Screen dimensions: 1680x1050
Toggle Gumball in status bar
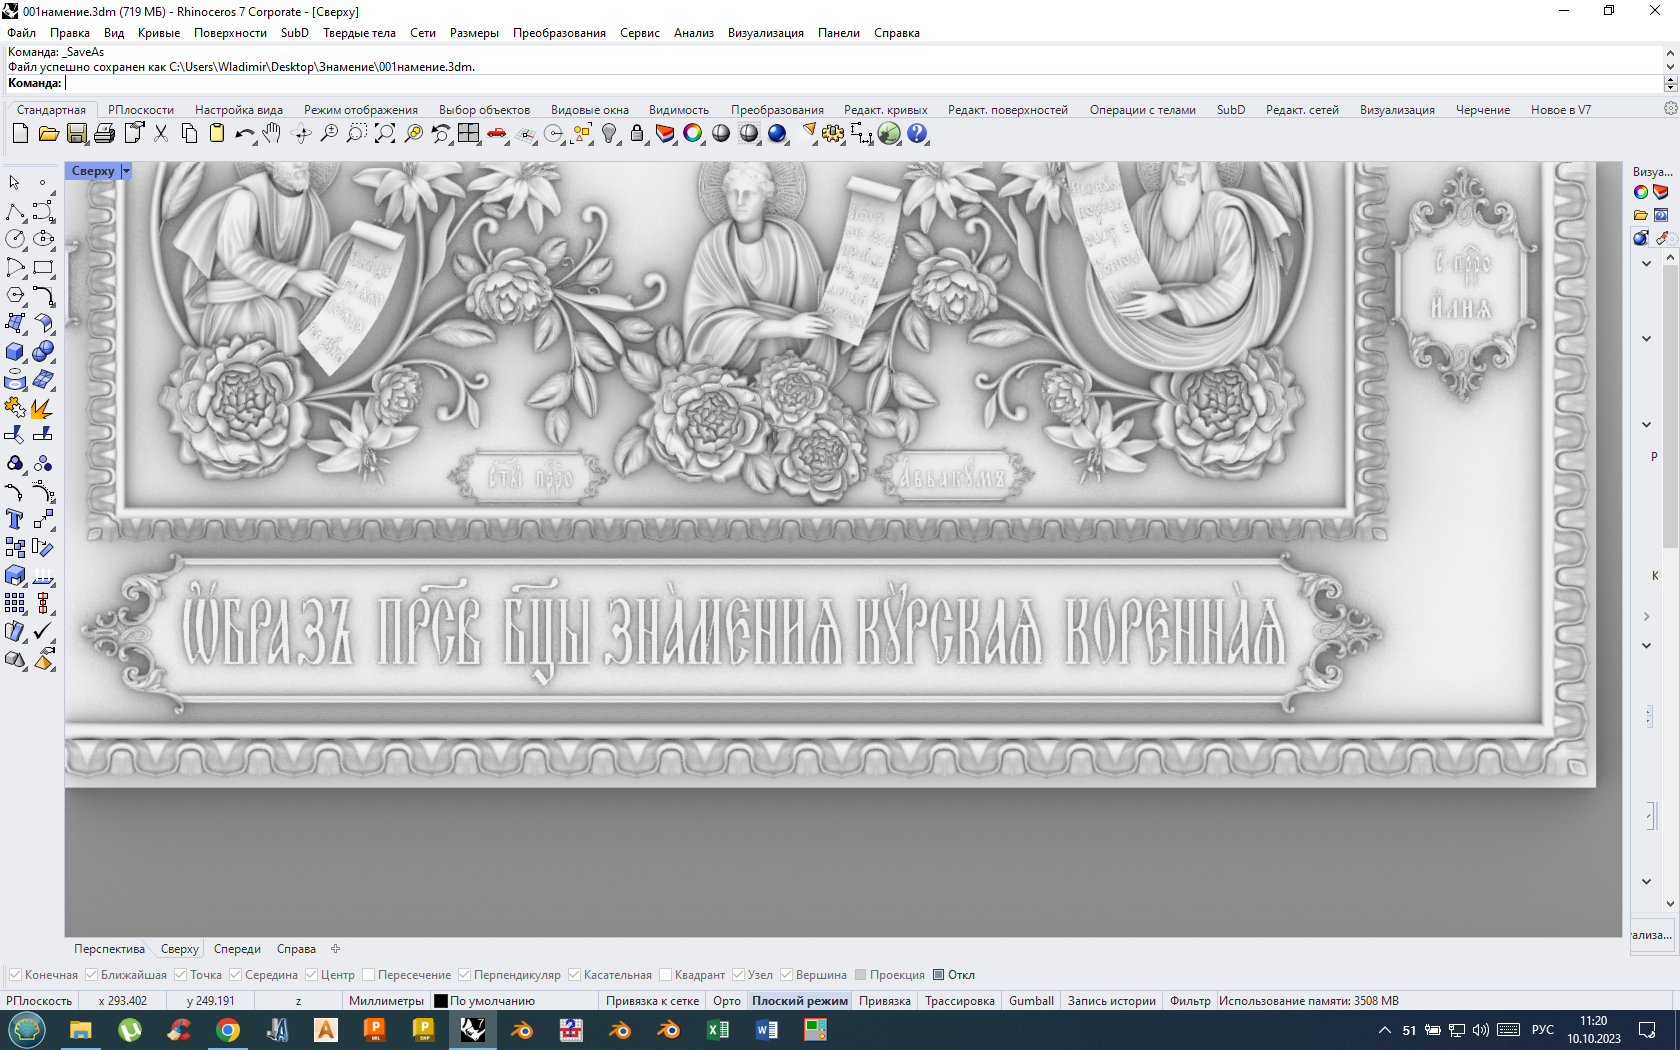[x=1031, y=1001]
